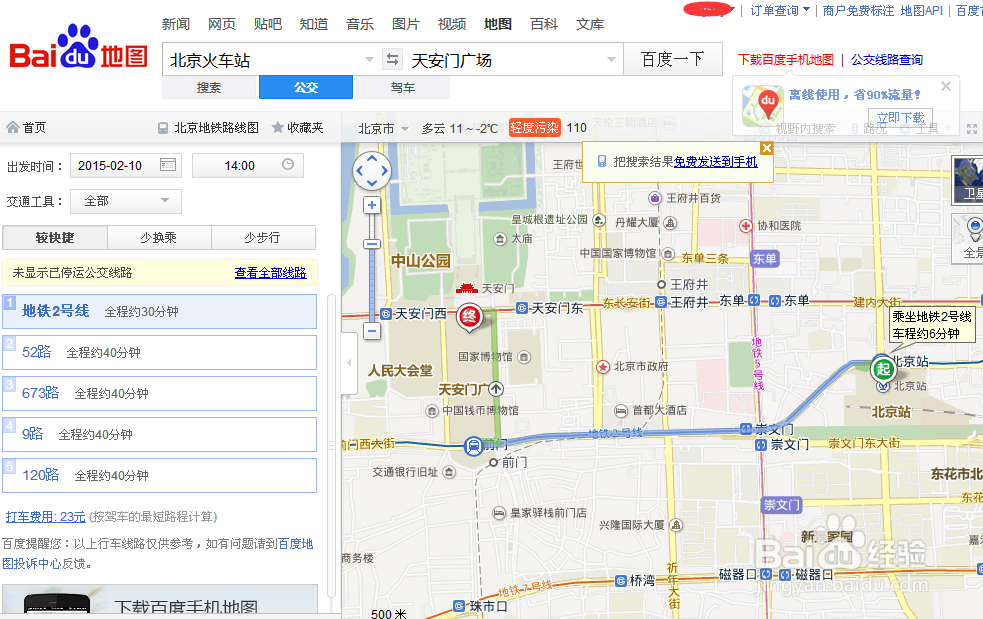Expand route 3 673路 details
Screen dimensions: 983x619
pyautogui.click(x=160, y=393)
